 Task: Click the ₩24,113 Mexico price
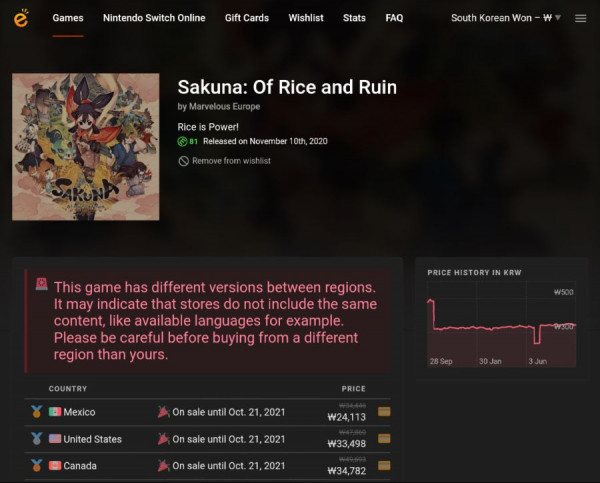[347, 417]
